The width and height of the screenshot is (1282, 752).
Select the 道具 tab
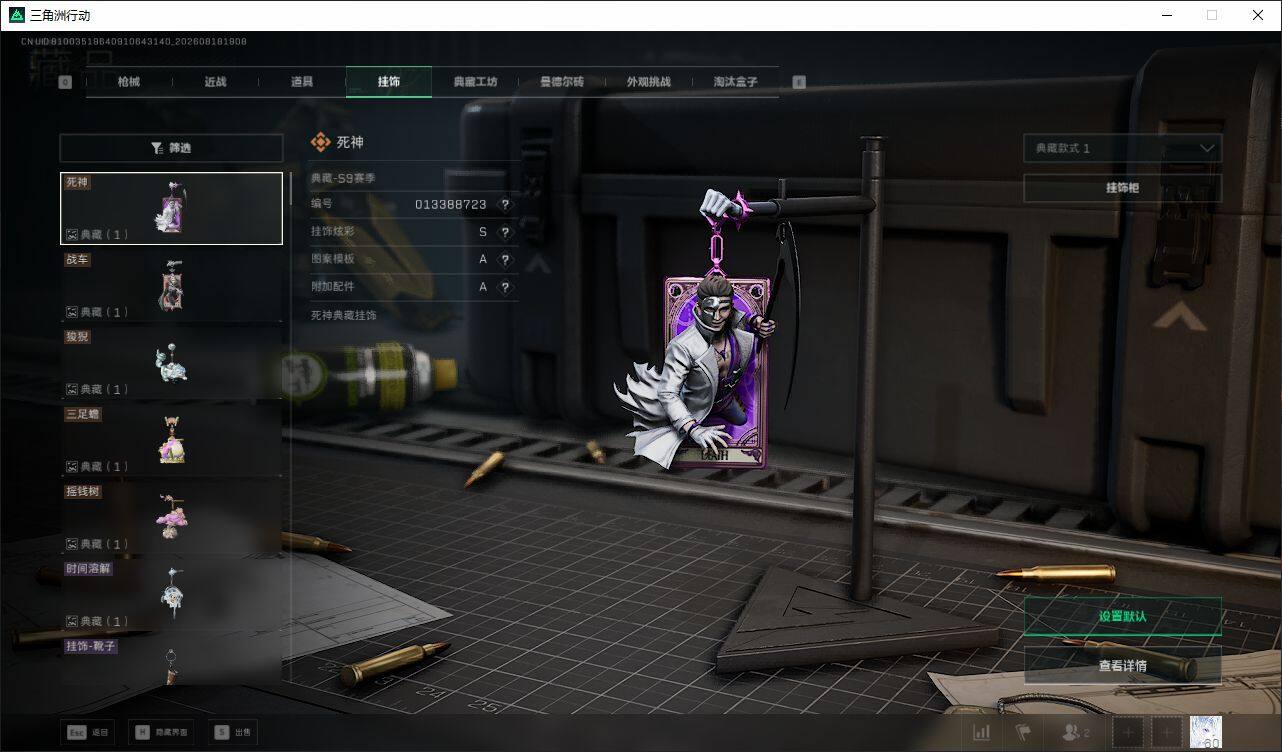[x=302, y=82]
